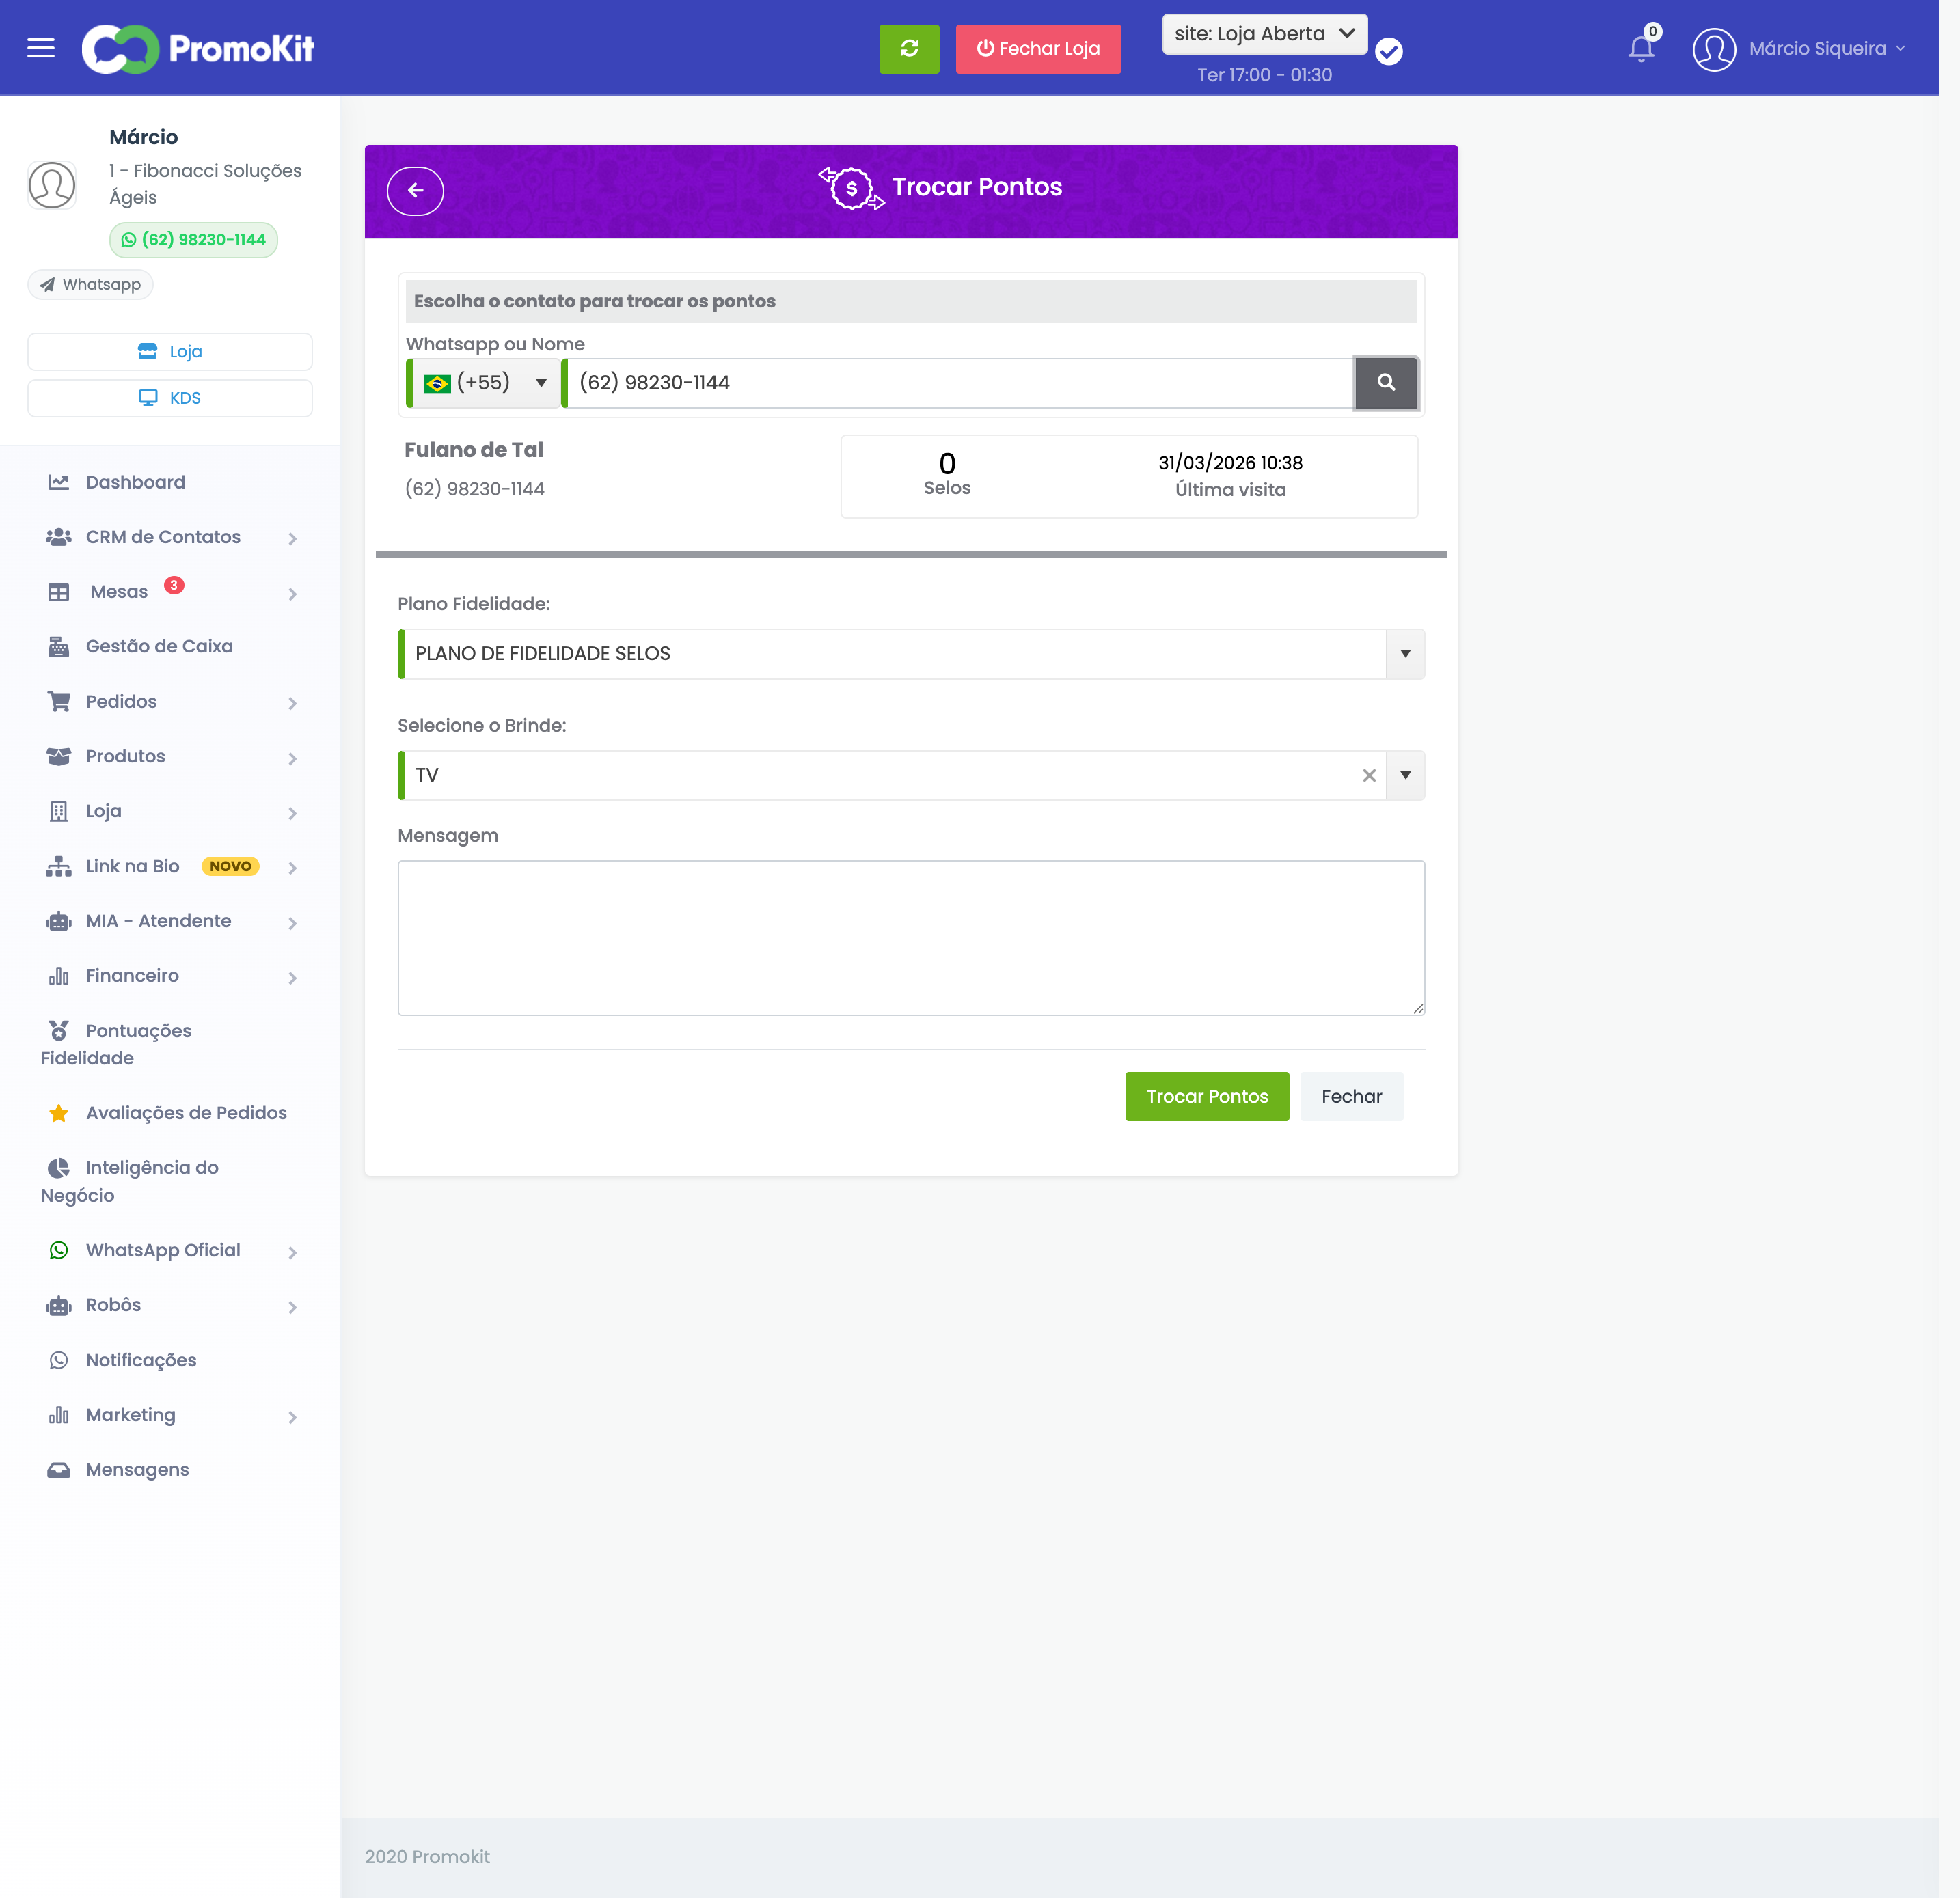Go to Dashboard
Screen dimensions: 1960x1898
pyautogui.click(x=135, y=482)
